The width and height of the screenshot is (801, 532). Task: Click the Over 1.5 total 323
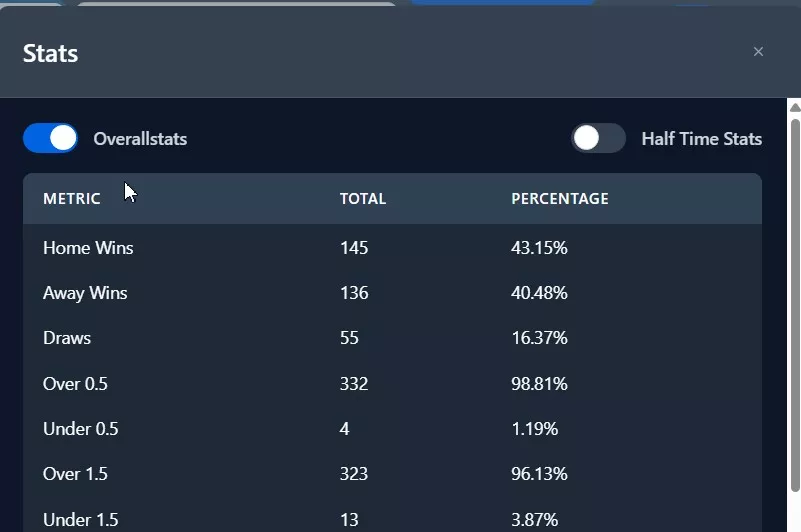pyautogui.click(x=354, y=474)
